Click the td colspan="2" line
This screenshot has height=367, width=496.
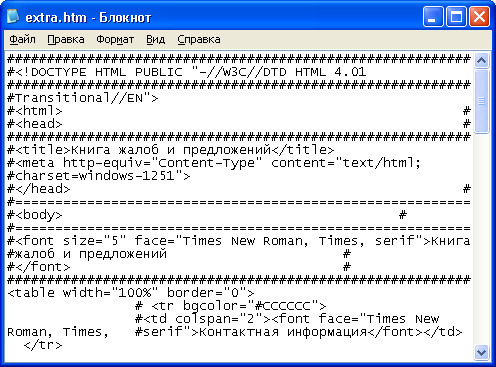(287, 319)
